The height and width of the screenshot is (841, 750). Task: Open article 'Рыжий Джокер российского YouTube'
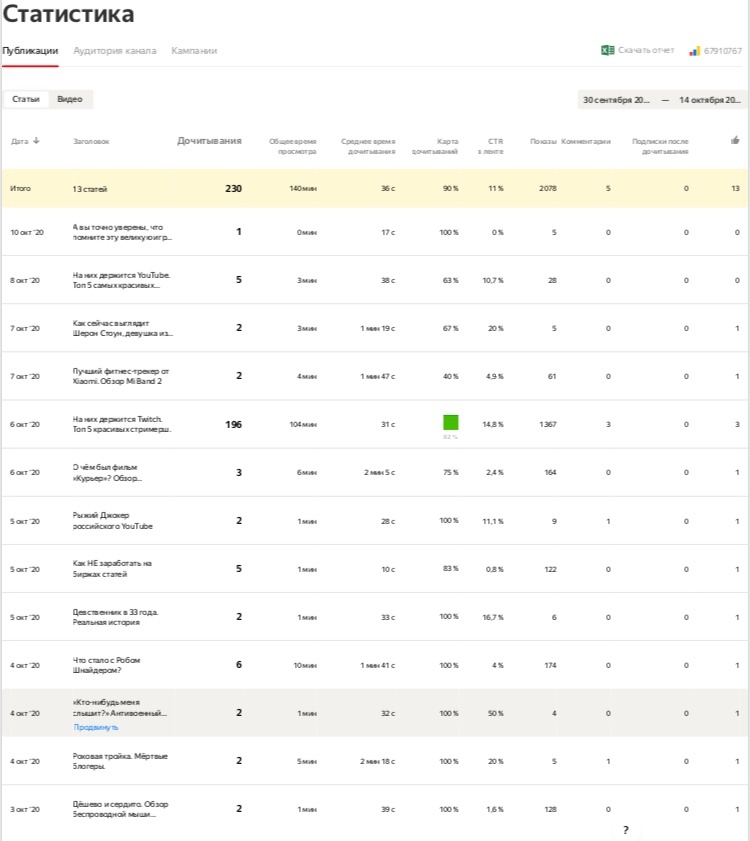click(113, 521)
